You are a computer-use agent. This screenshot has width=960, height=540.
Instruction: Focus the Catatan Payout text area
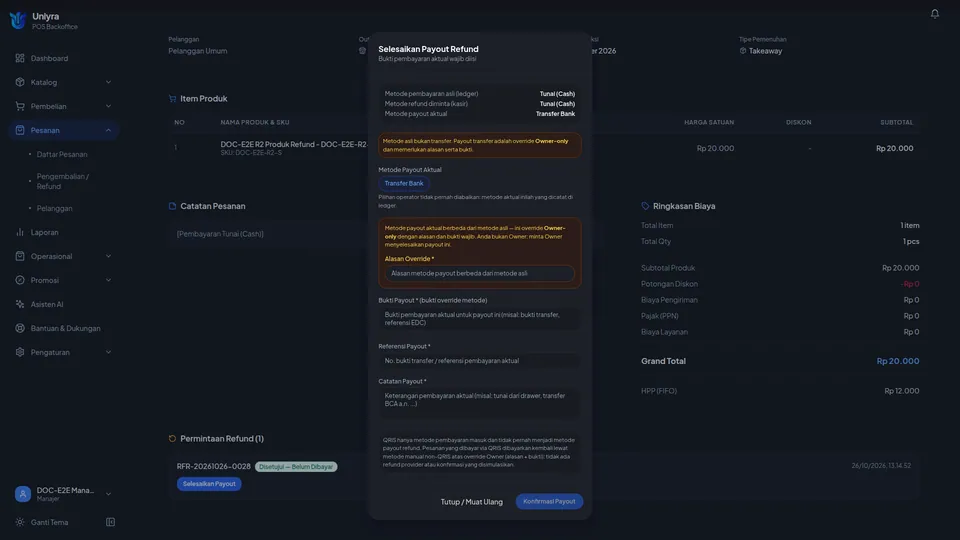(479, 402)
